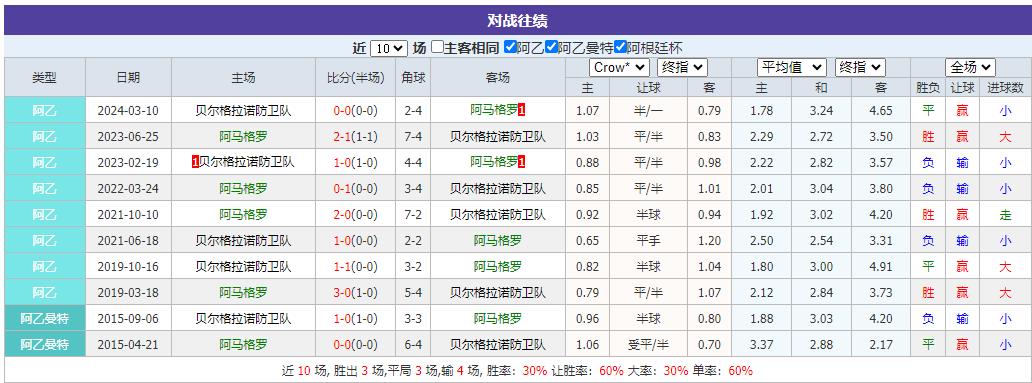Click handicap 半/一 cell

648,111
